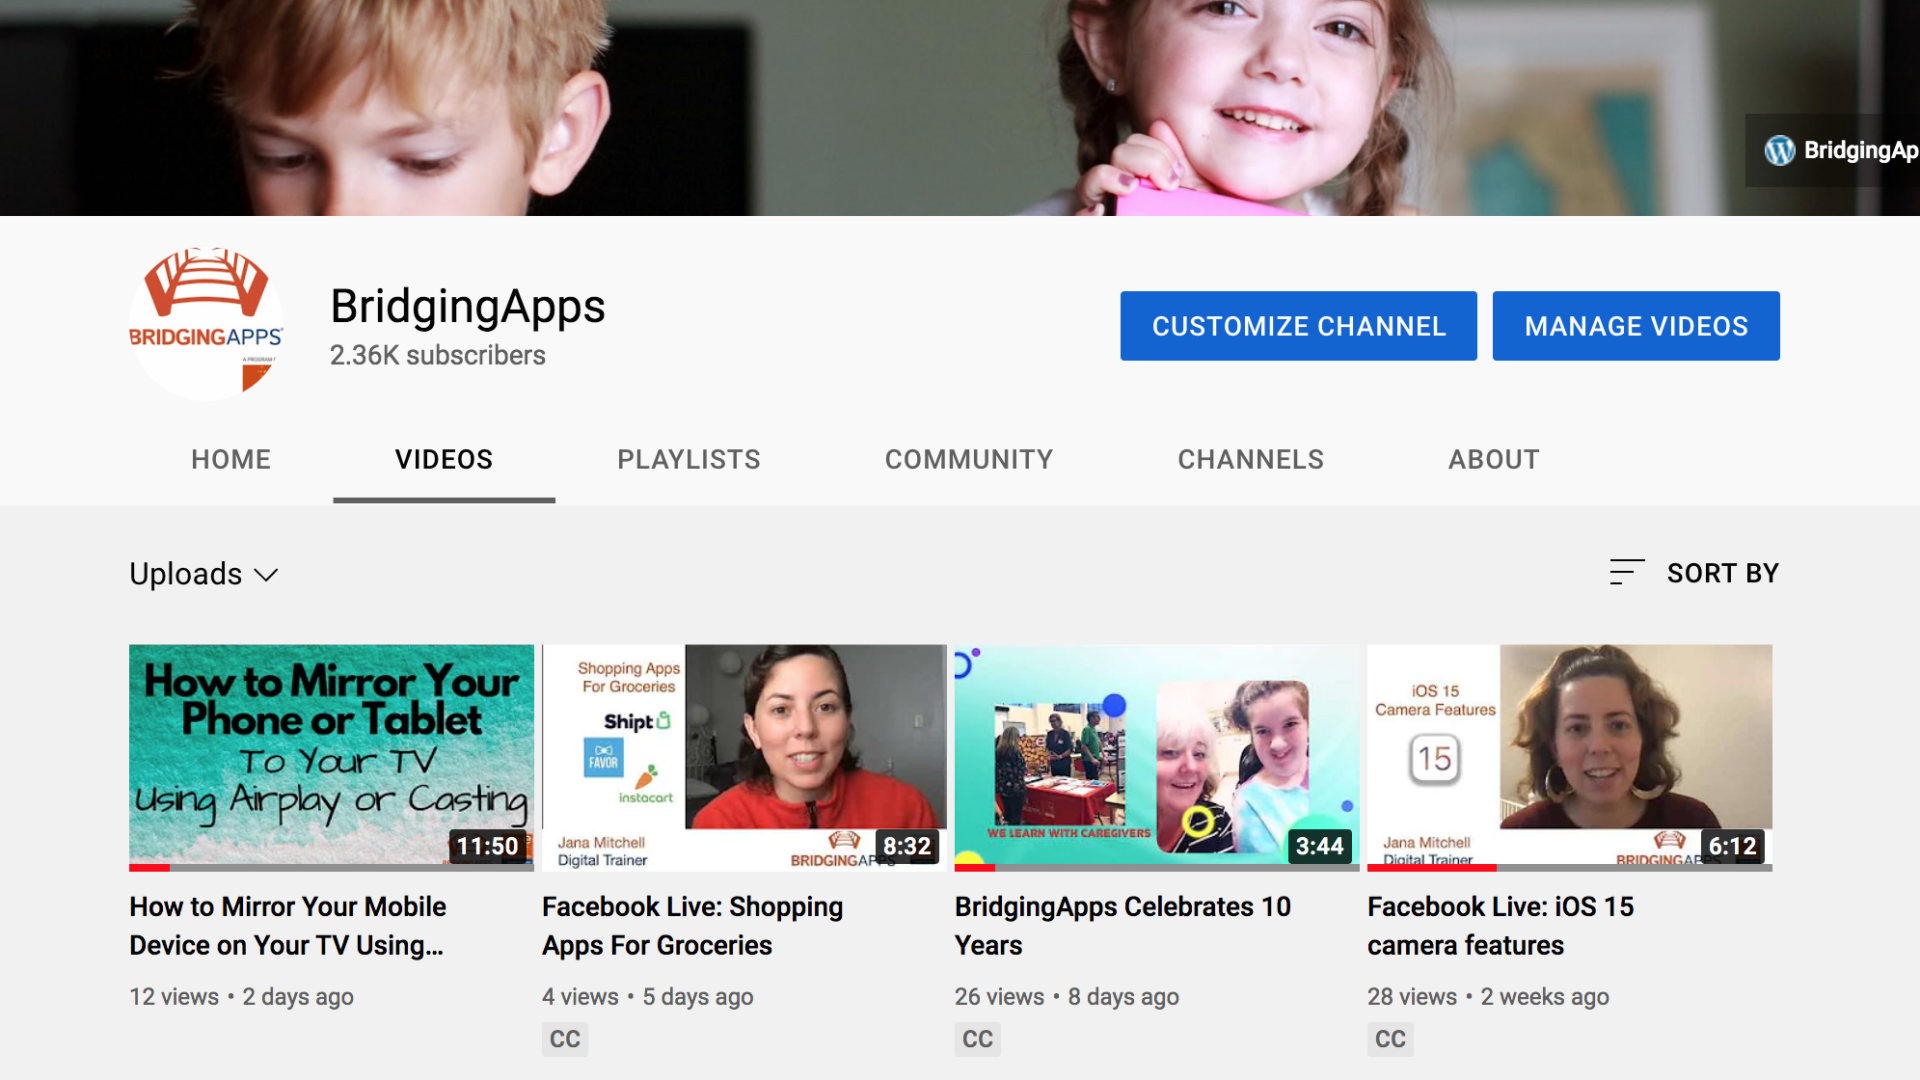
Task: Expand the Uploads dropdown
Action: pyautogui.click(x=204, y=574)
